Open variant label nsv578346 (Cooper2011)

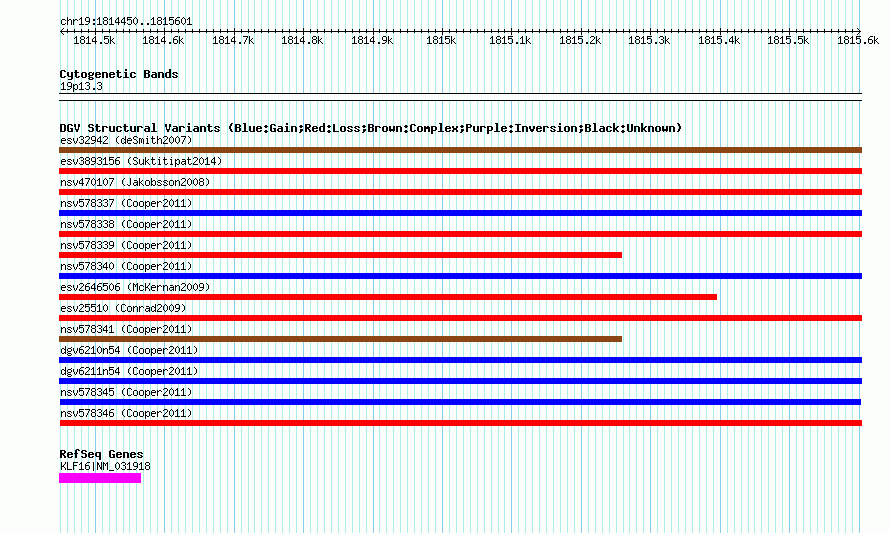126,413
